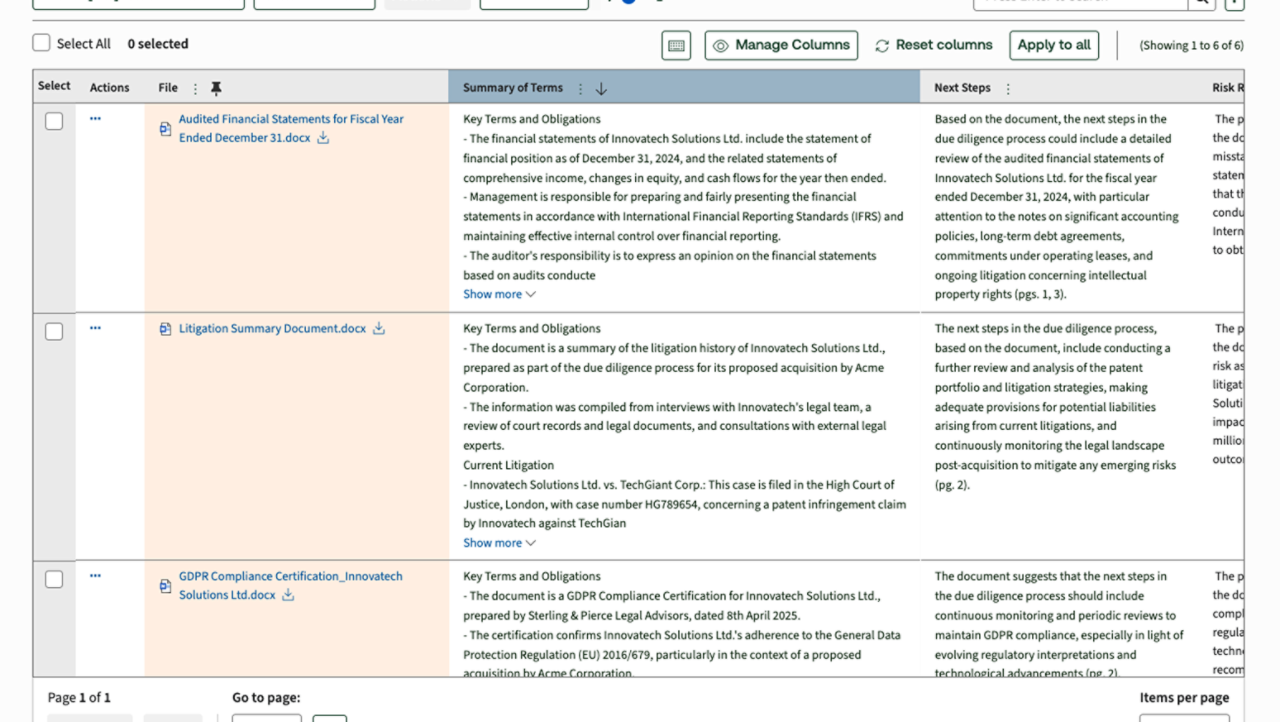Open File column options menu
Viewport: 1280px width, 722px height.
[x=195, y=88]
